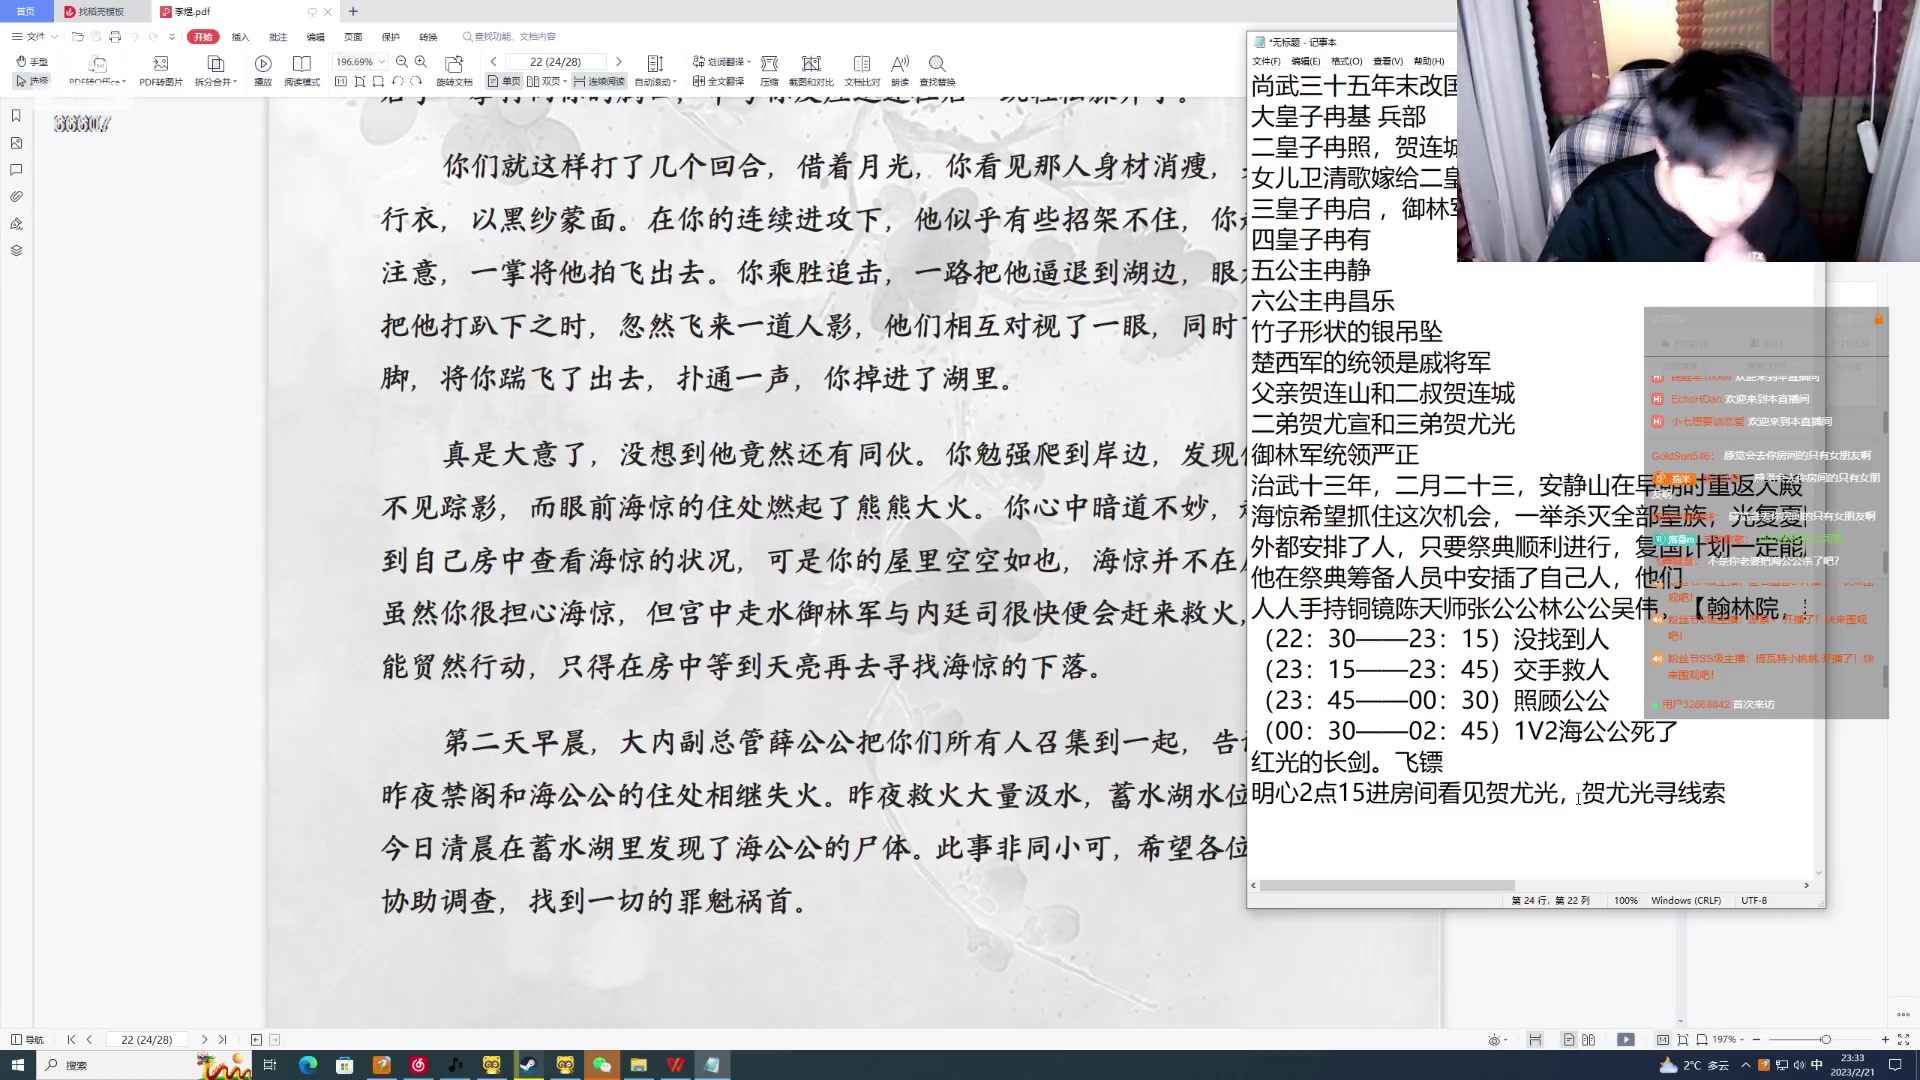1920x1080 pixels.
Task: Enter fullscreen from status bar
Action: coord(1904,1040)
